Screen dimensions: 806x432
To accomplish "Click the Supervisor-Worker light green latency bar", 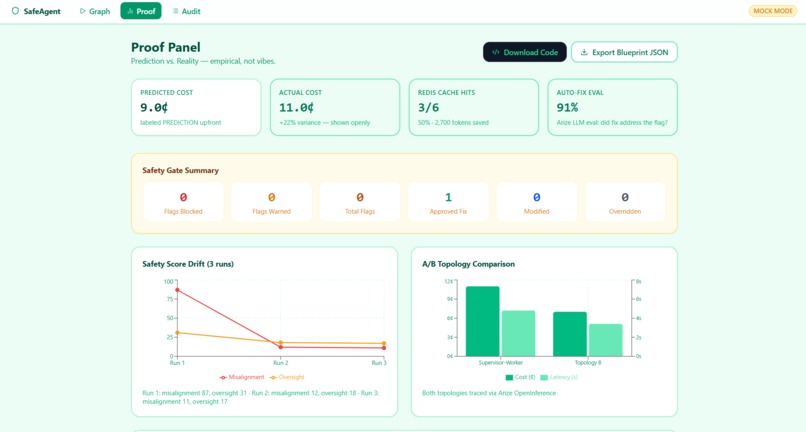I will pos(518,333).
